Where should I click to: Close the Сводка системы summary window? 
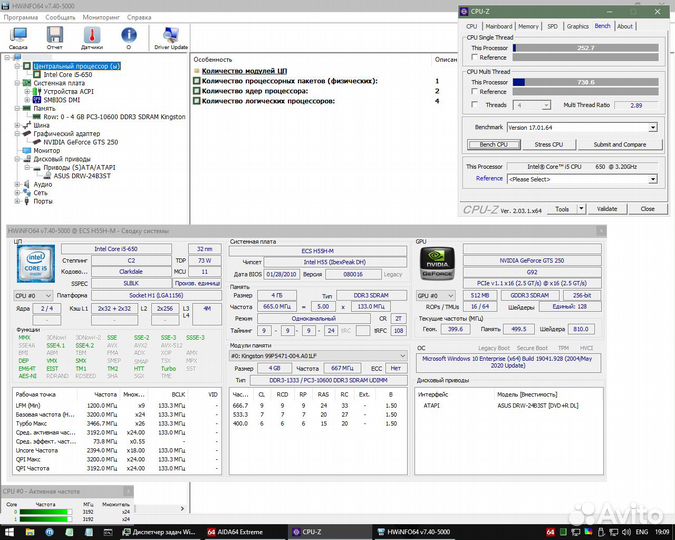coord(601,231)
